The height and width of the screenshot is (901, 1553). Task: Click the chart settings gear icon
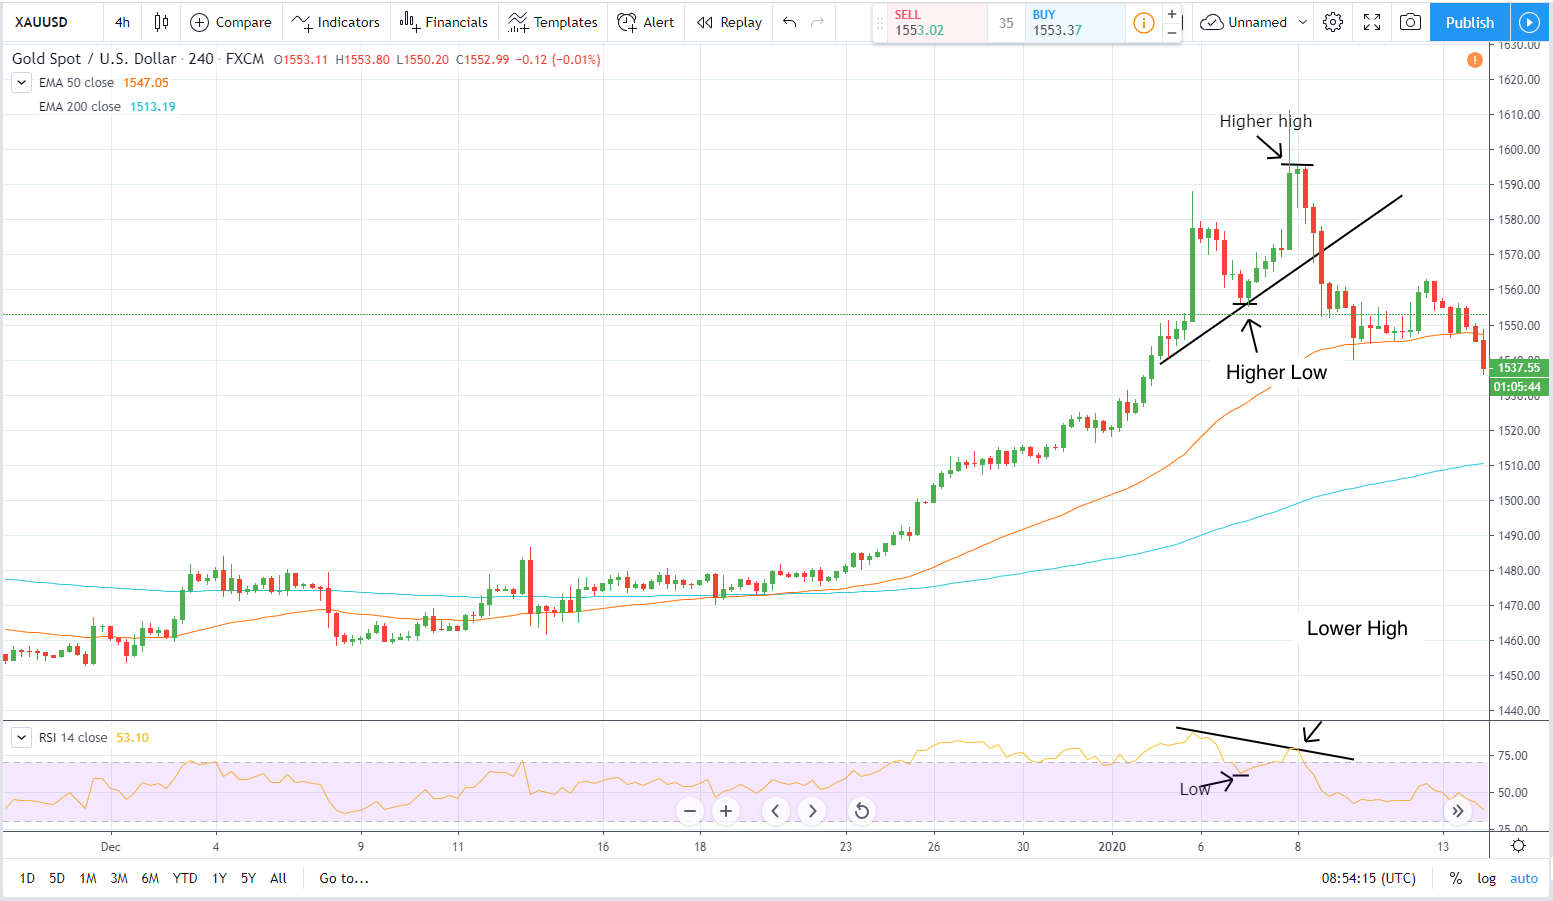[x=1332, y=22]
